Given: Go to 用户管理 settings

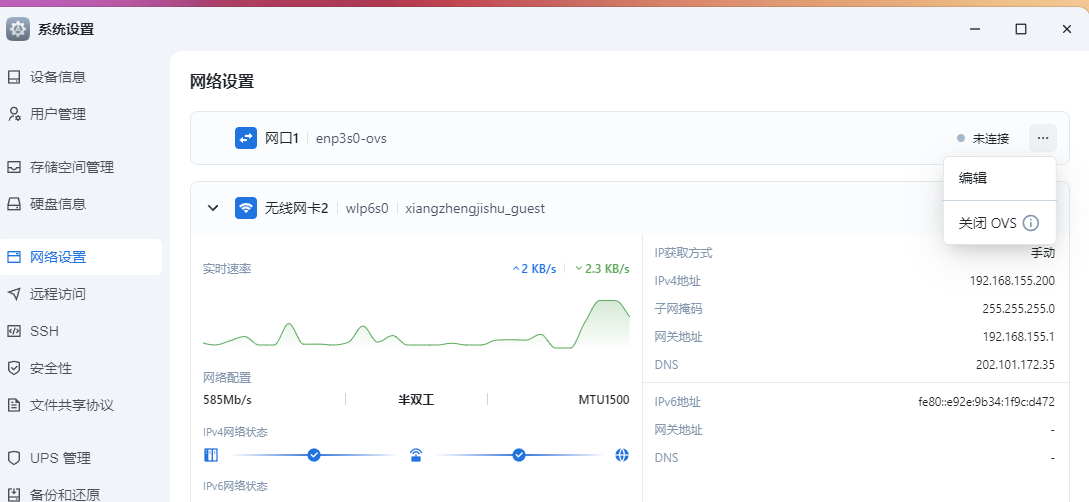Looking at the screenshot, I should click(58, 114).
